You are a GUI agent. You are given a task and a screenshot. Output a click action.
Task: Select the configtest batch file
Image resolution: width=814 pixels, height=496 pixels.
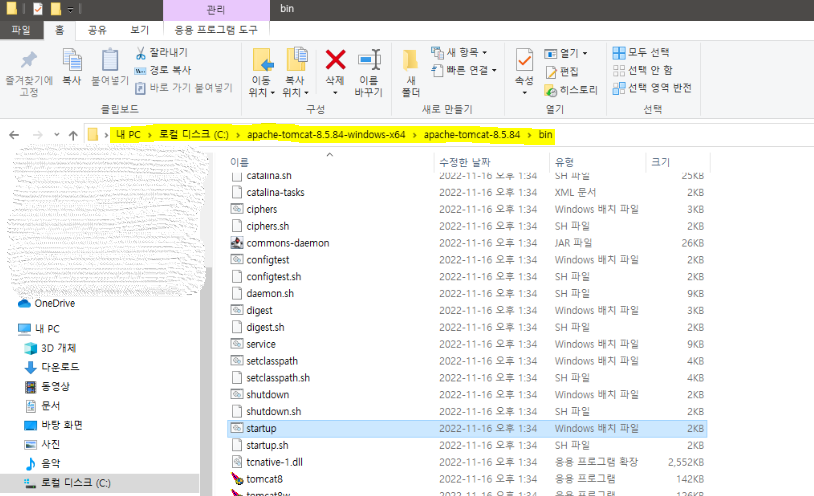[467, 260]
